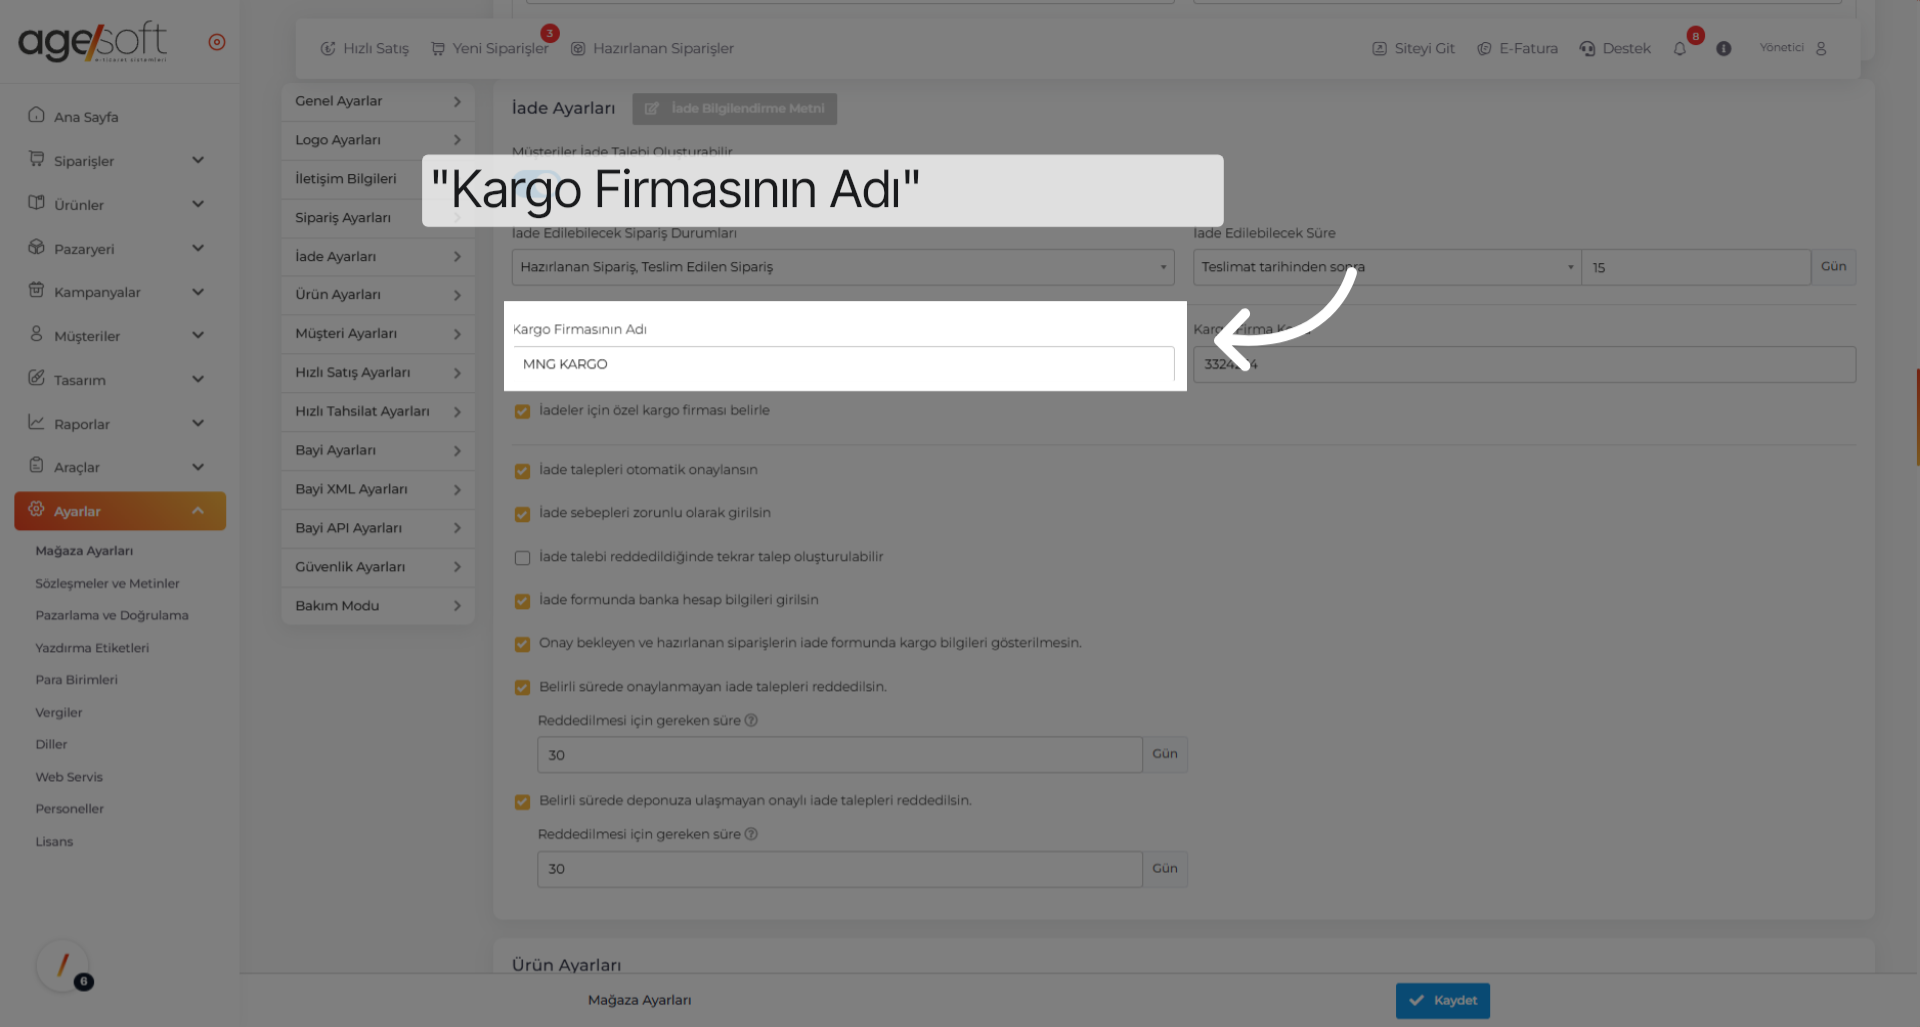Open notifications via the bell icon
This screenshot has width=1920, height=1027.
tap(1680, 48)
